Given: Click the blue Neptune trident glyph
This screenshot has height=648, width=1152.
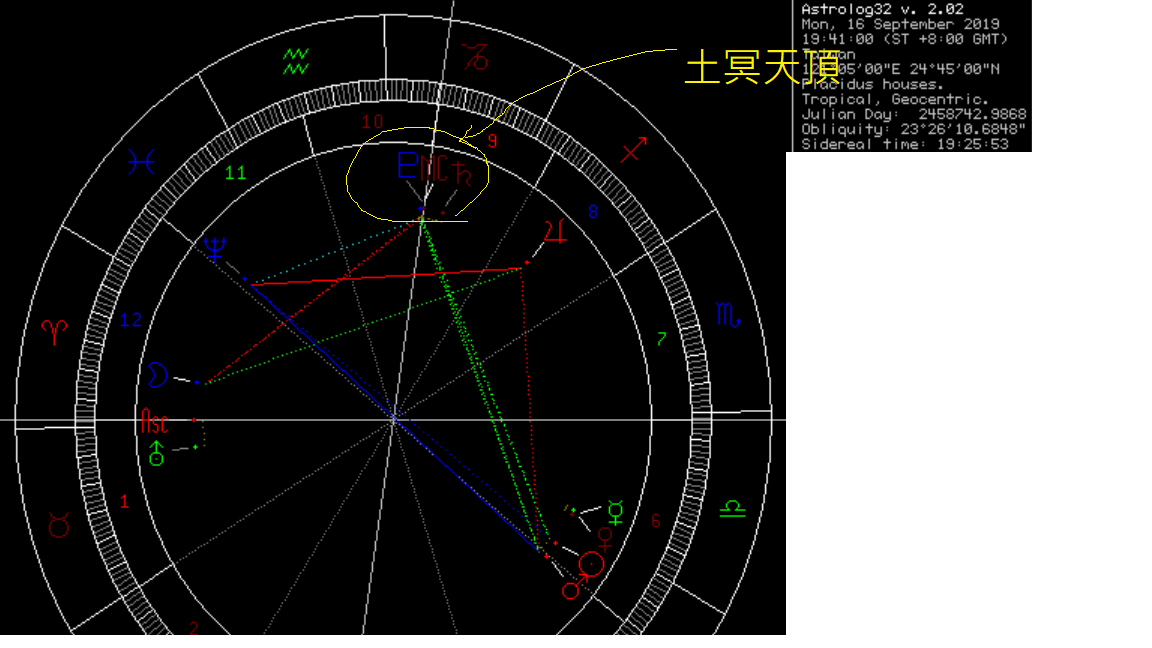Looking at the screenshot, I should 215,249.
